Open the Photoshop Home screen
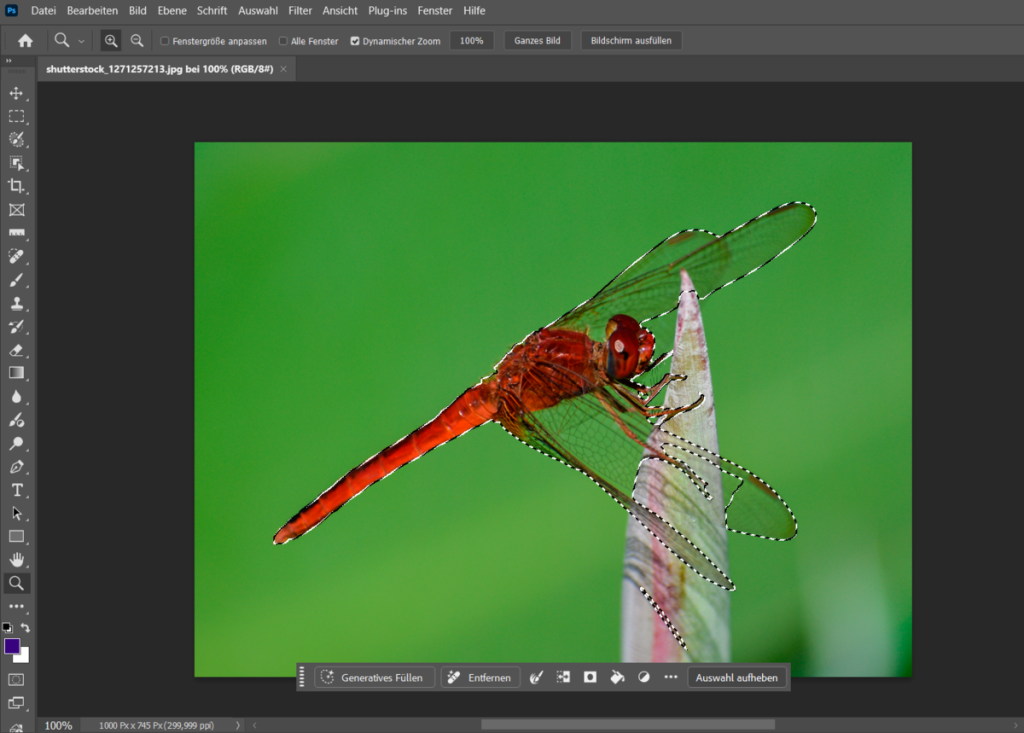 (x=23, y=40)
